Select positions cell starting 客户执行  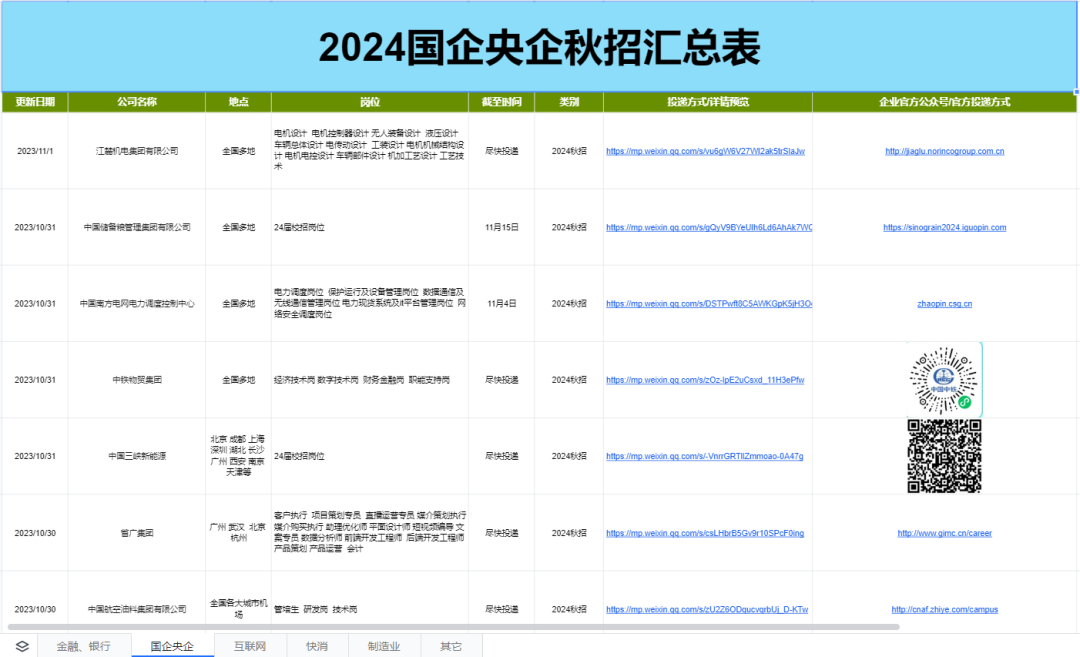pos(370,533)
